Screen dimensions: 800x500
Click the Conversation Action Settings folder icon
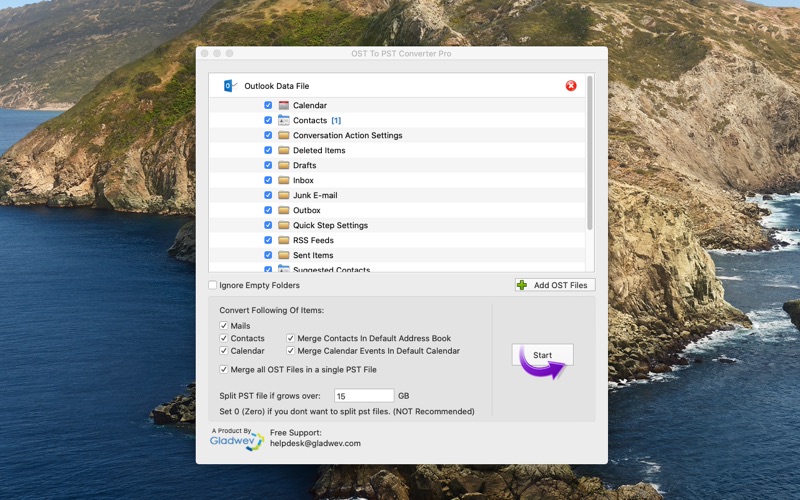(x=284, y=135)
